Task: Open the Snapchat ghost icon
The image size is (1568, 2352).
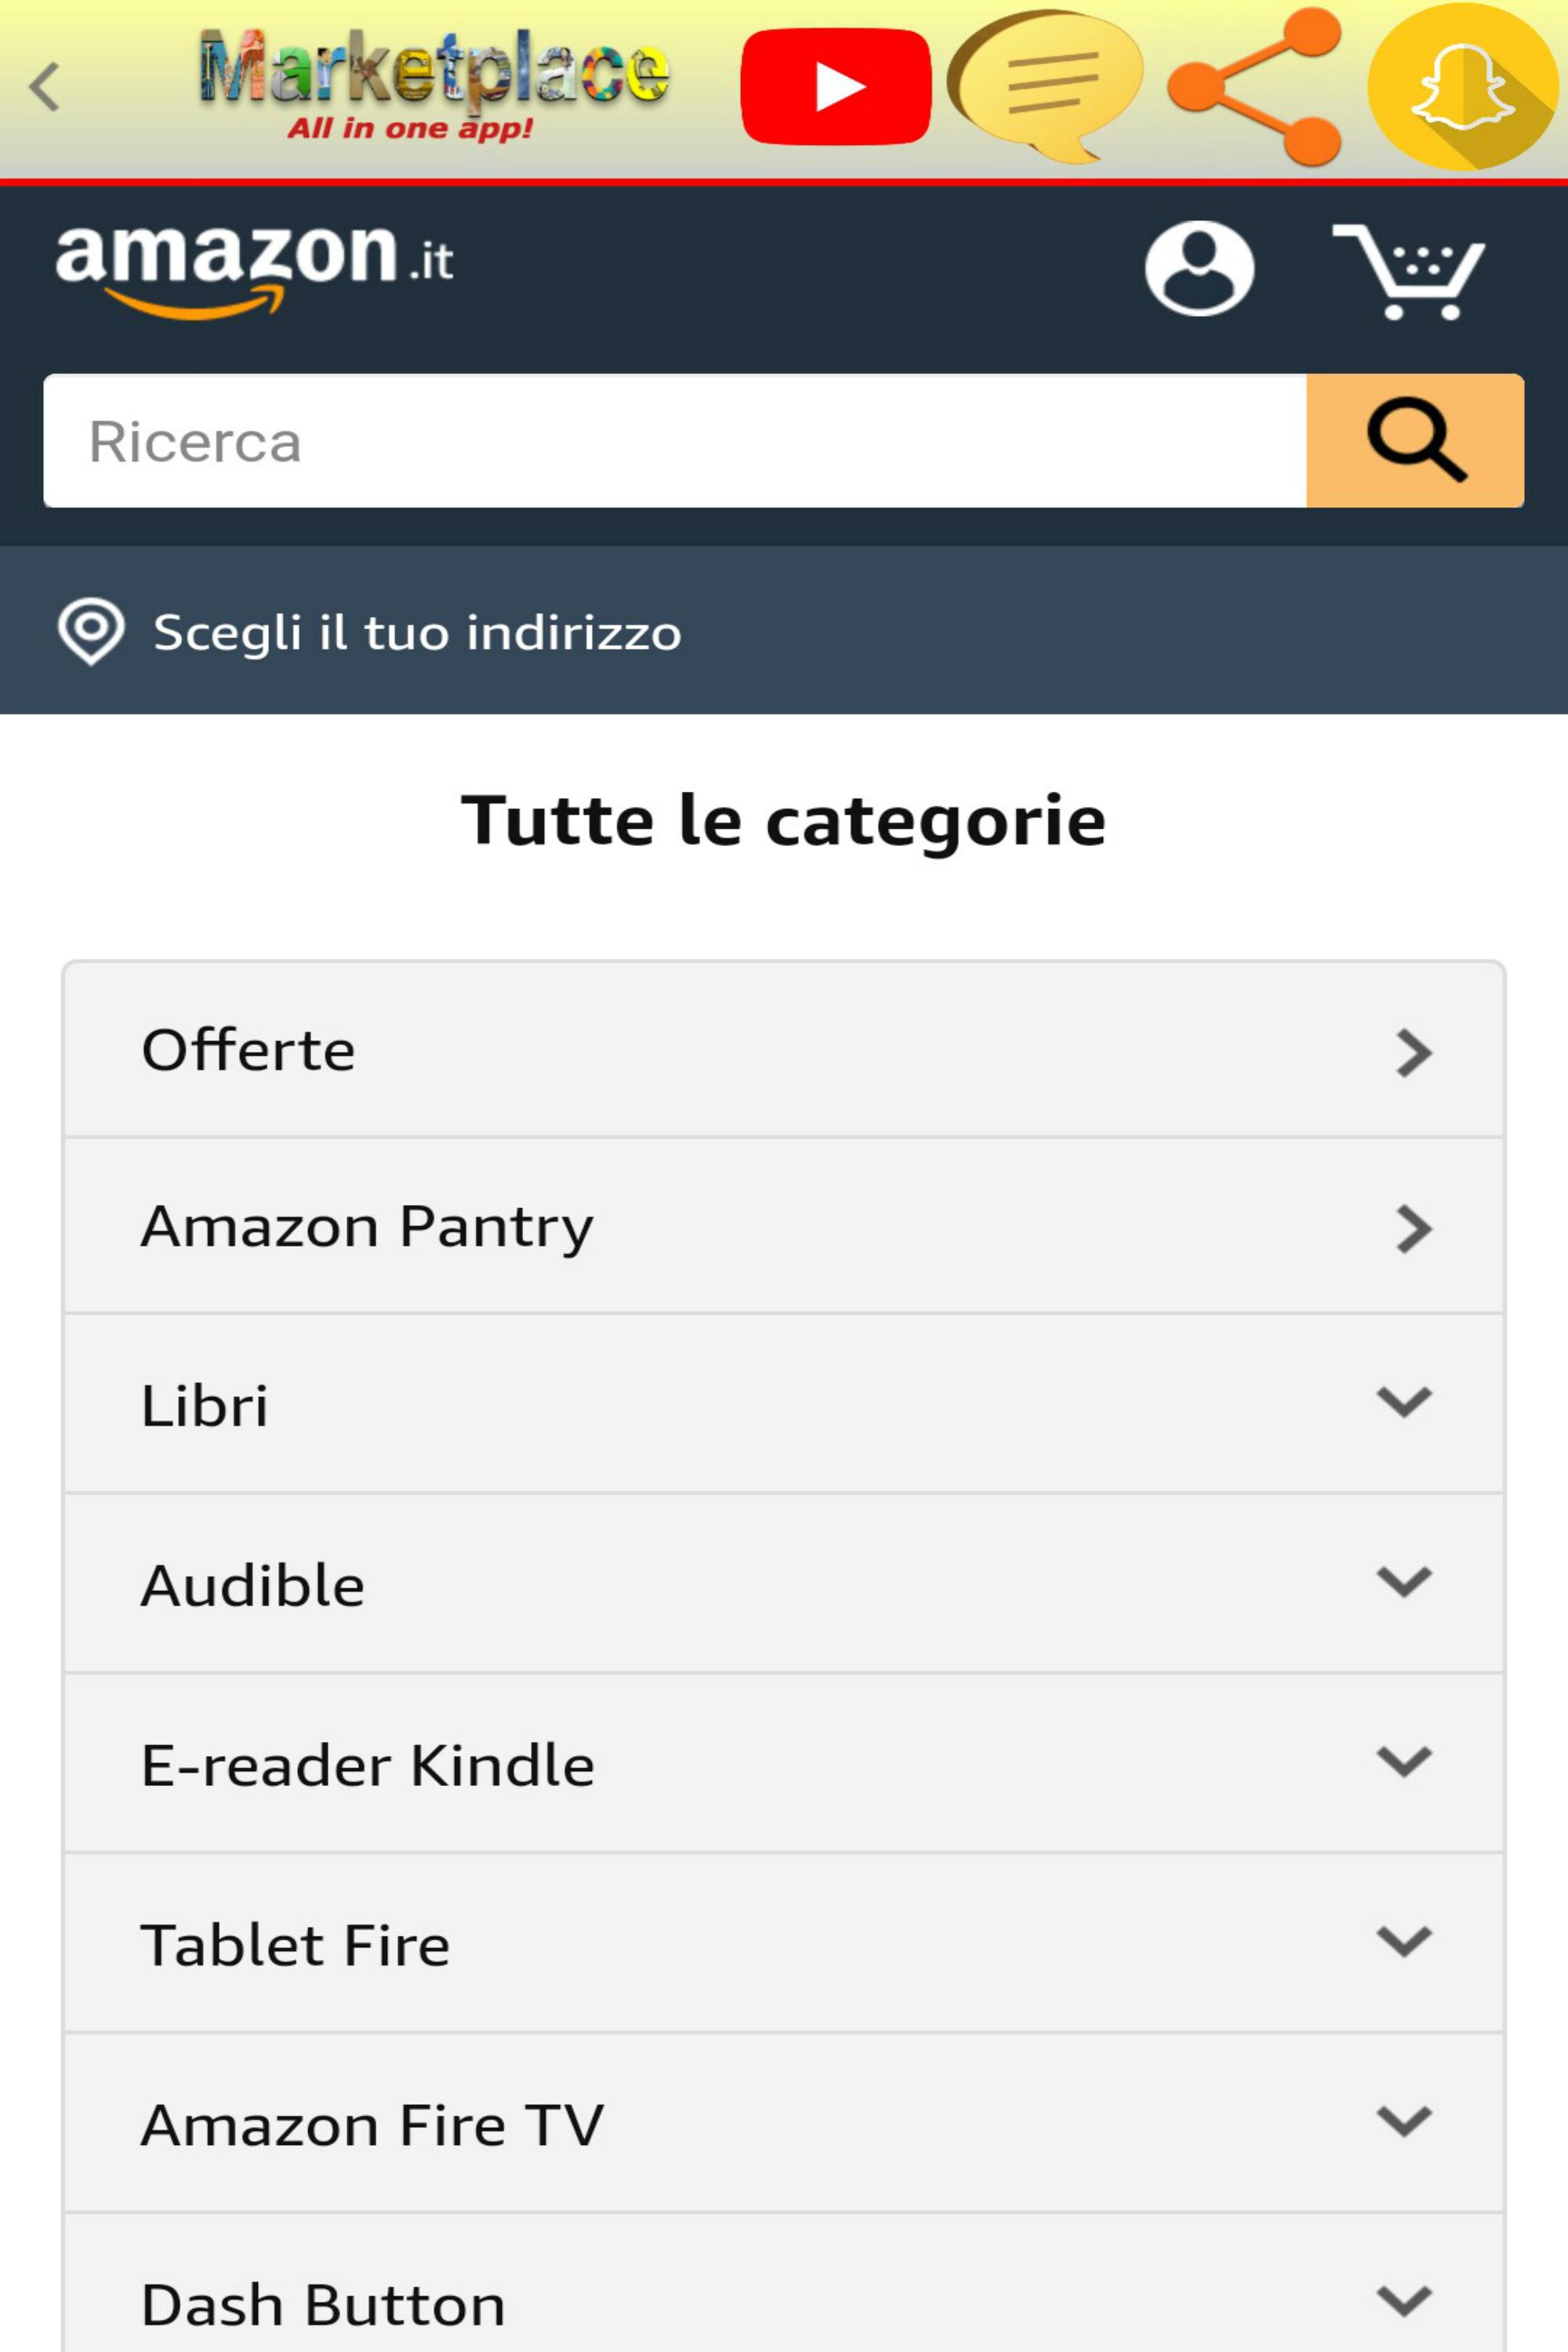Action: [x=1462, y=86]
